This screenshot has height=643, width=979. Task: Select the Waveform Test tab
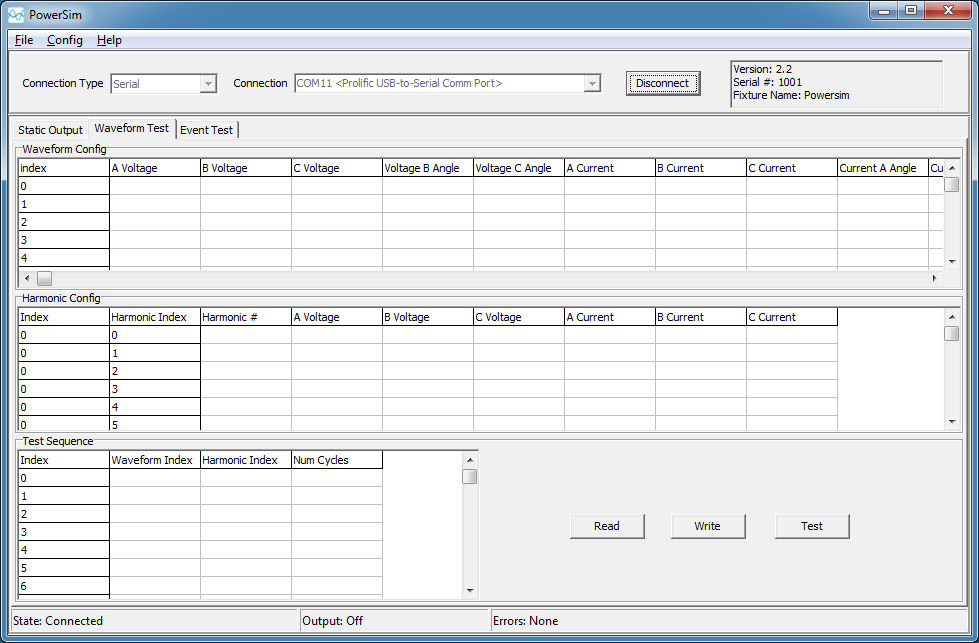132,128
